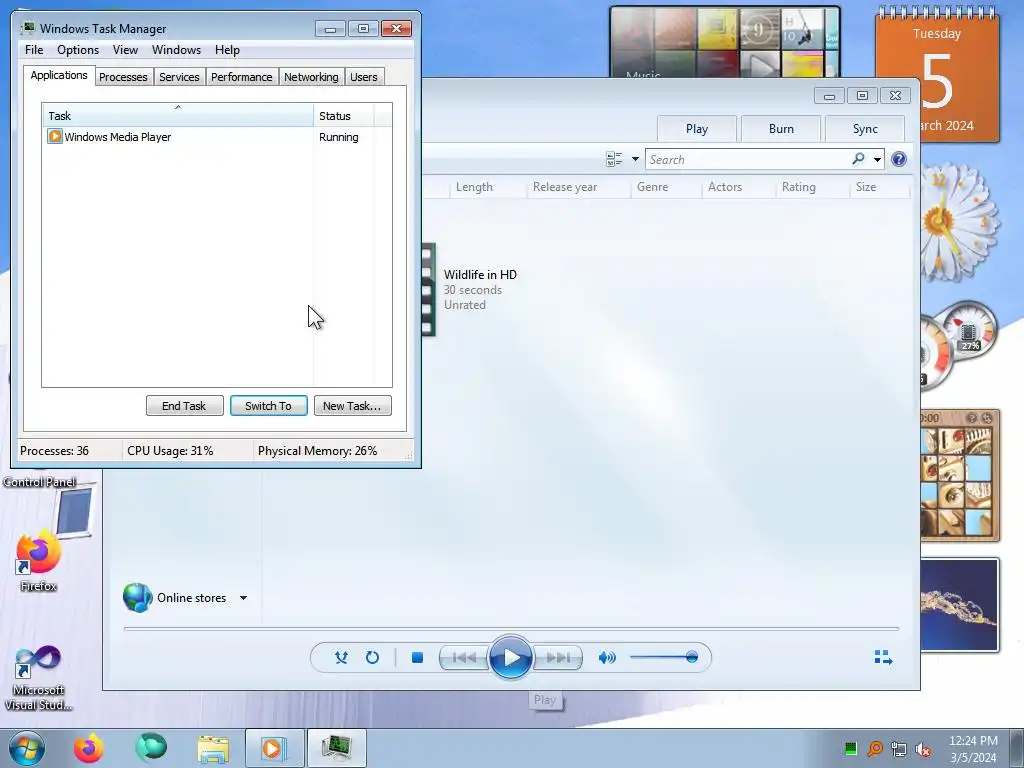Click the green Task Manager tray icon
This screenshot has height=768, width=1024.
click(850, 749)
